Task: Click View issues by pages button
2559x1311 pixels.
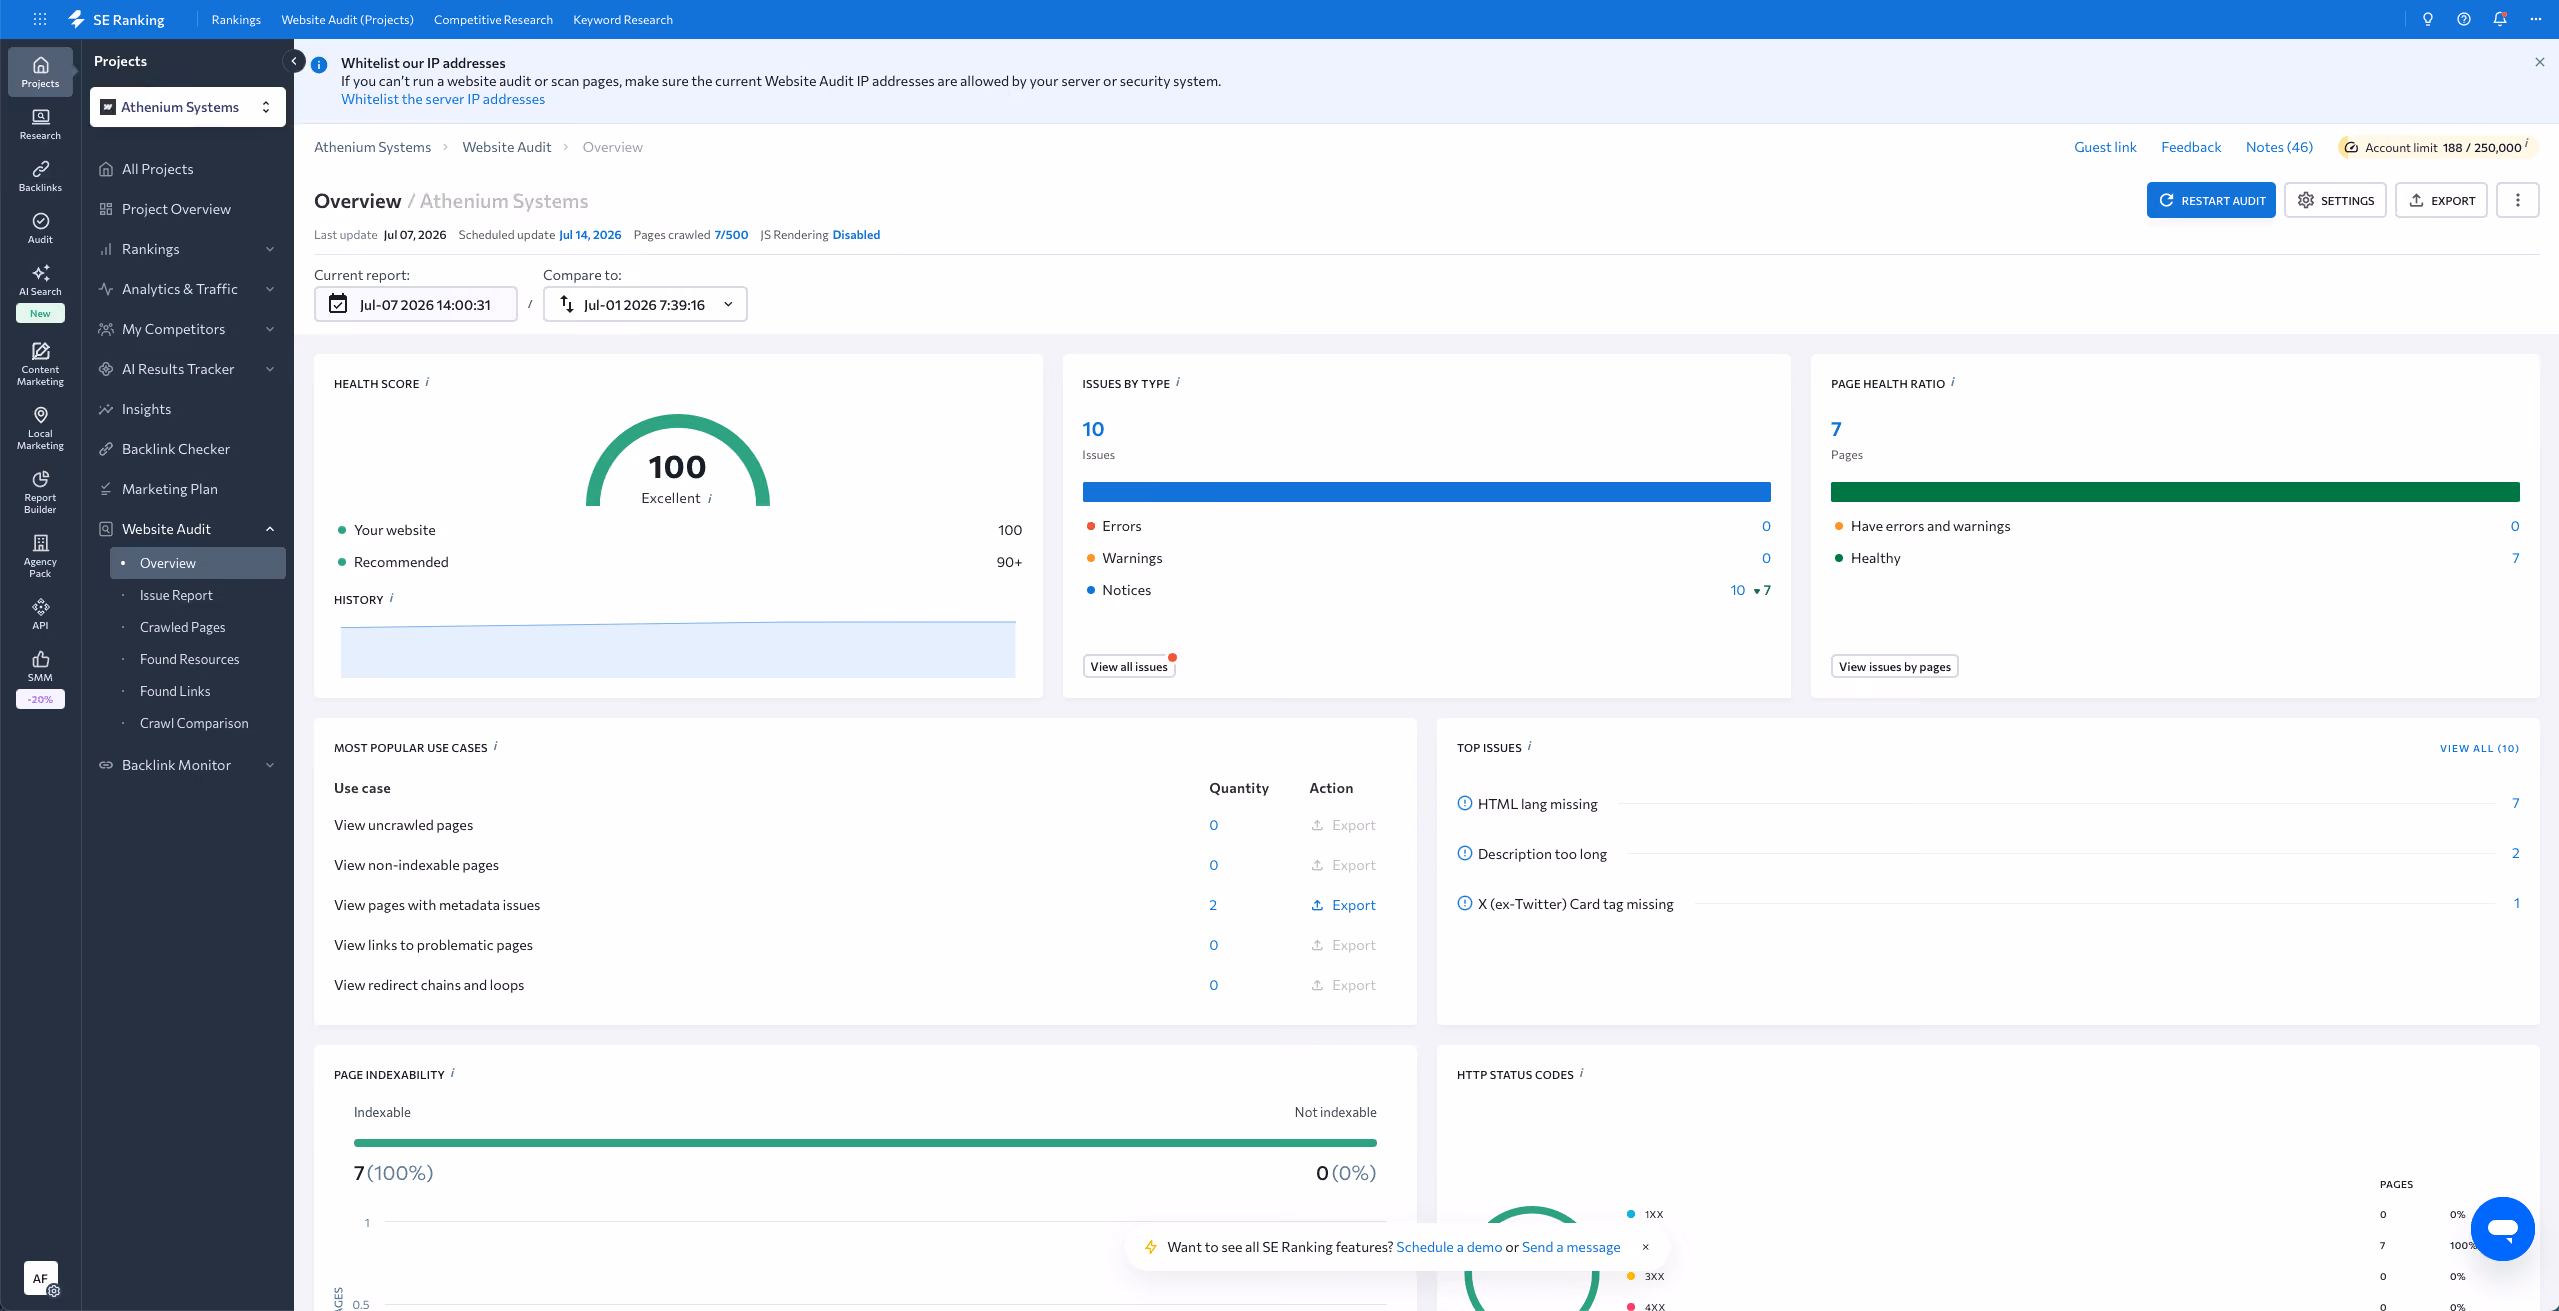Action: (1894, 666)
